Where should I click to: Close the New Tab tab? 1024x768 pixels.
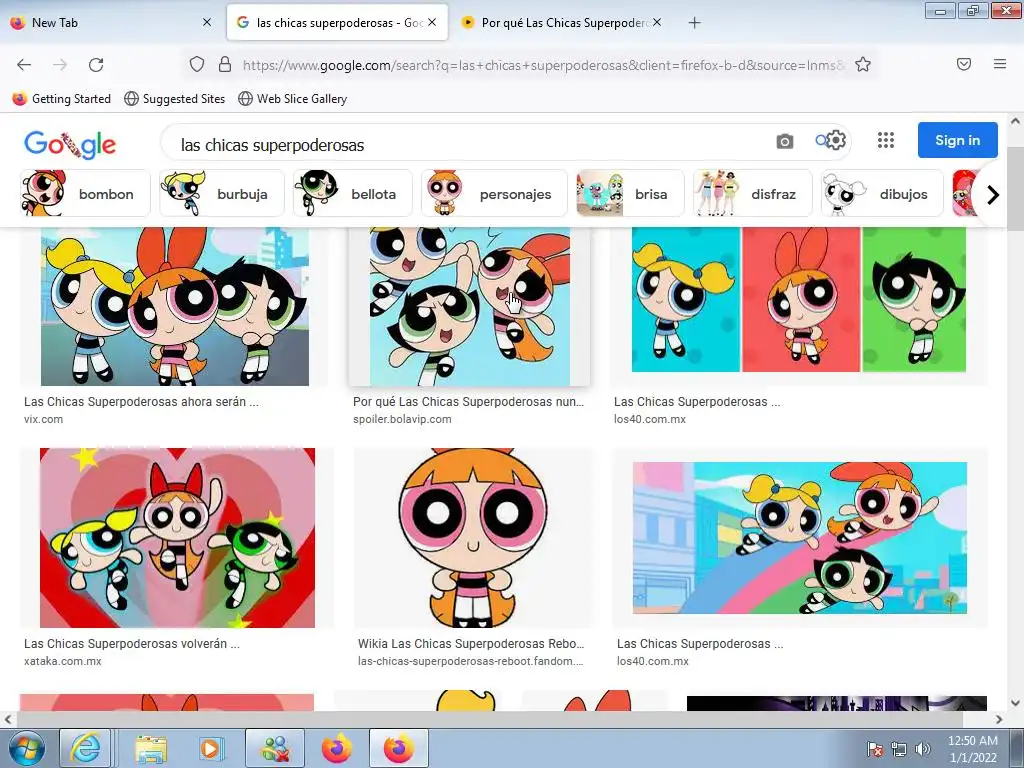207,22
